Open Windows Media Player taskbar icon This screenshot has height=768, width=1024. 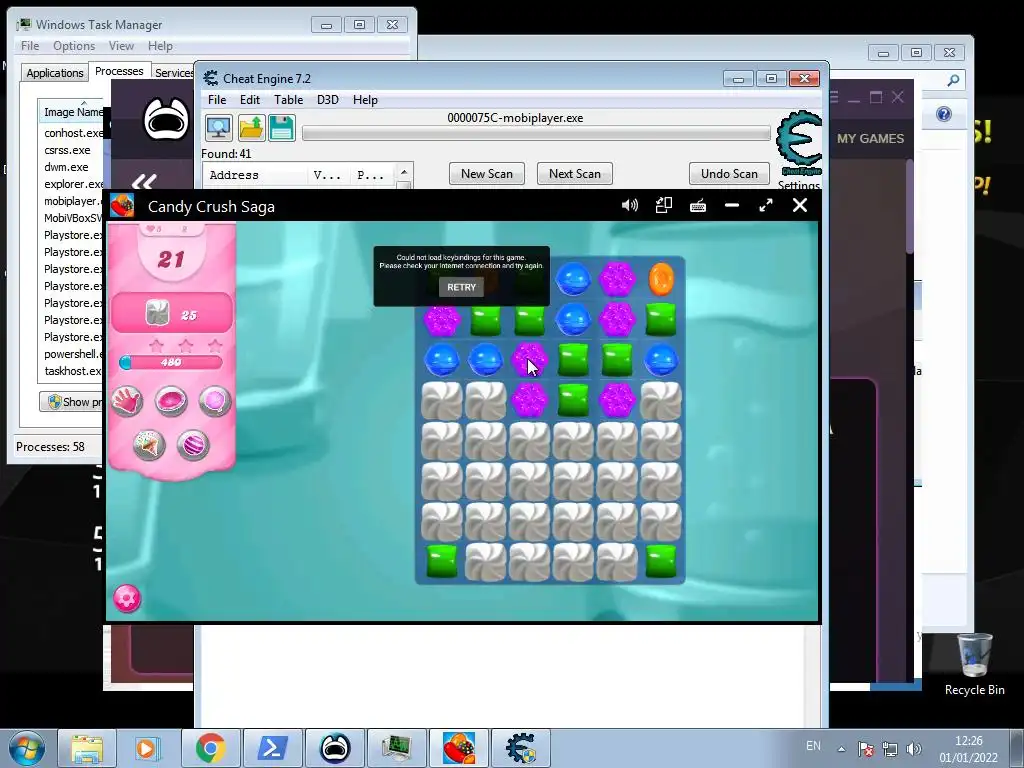pos(148,748)
